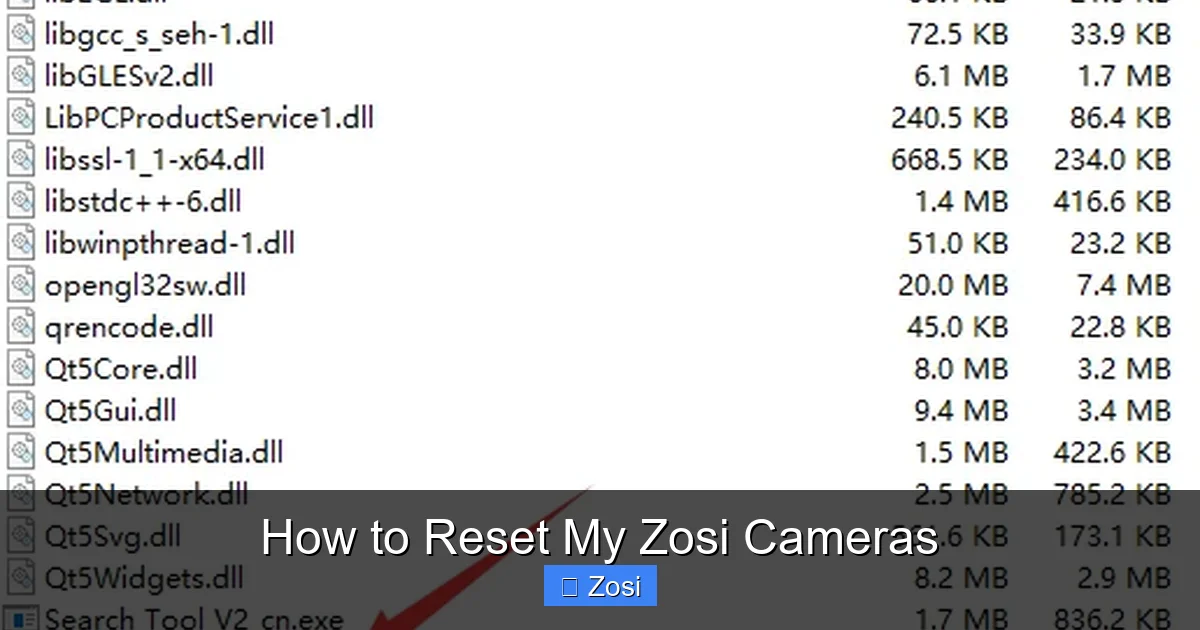Screen dimensions: 1200x630
Task: Click the Qt5Gui.dll file icon
Action: pyautogui.click(x=20, y=410)
